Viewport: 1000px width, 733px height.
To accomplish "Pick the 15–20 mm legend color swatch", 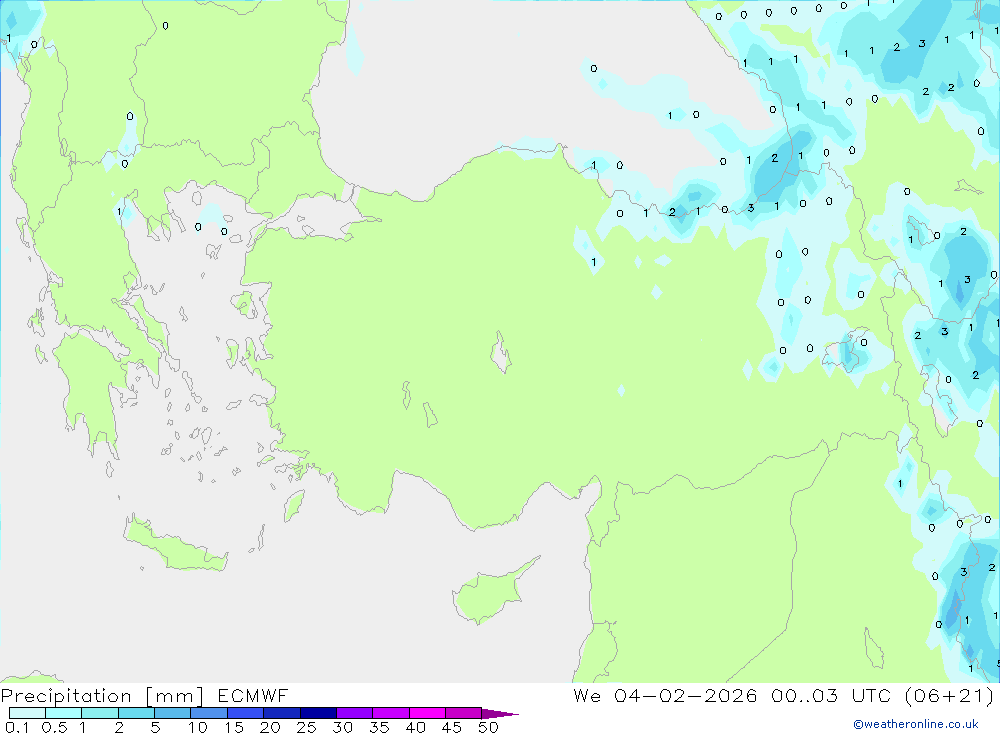I will [x=246, y=713].
